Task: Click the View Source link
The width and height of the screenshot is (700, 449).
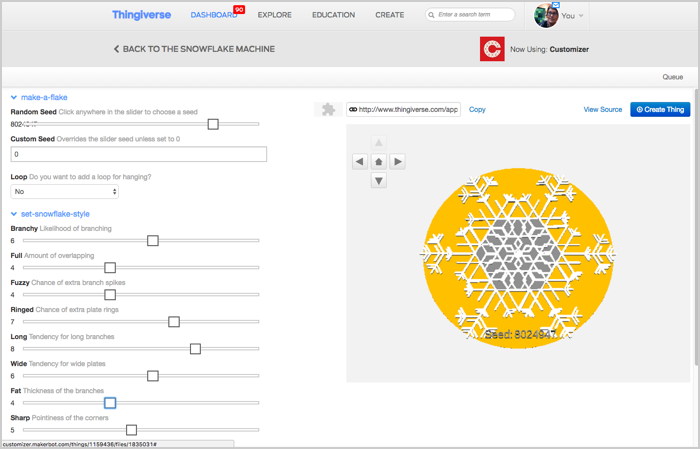Action: click(x=602, y=109)
